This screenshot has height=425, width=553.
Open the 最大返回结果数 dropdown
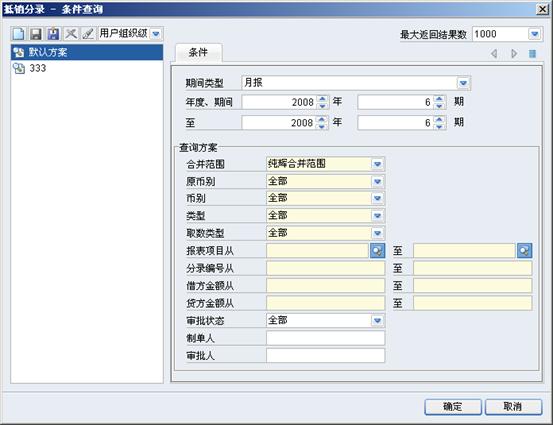pos(535,34)
